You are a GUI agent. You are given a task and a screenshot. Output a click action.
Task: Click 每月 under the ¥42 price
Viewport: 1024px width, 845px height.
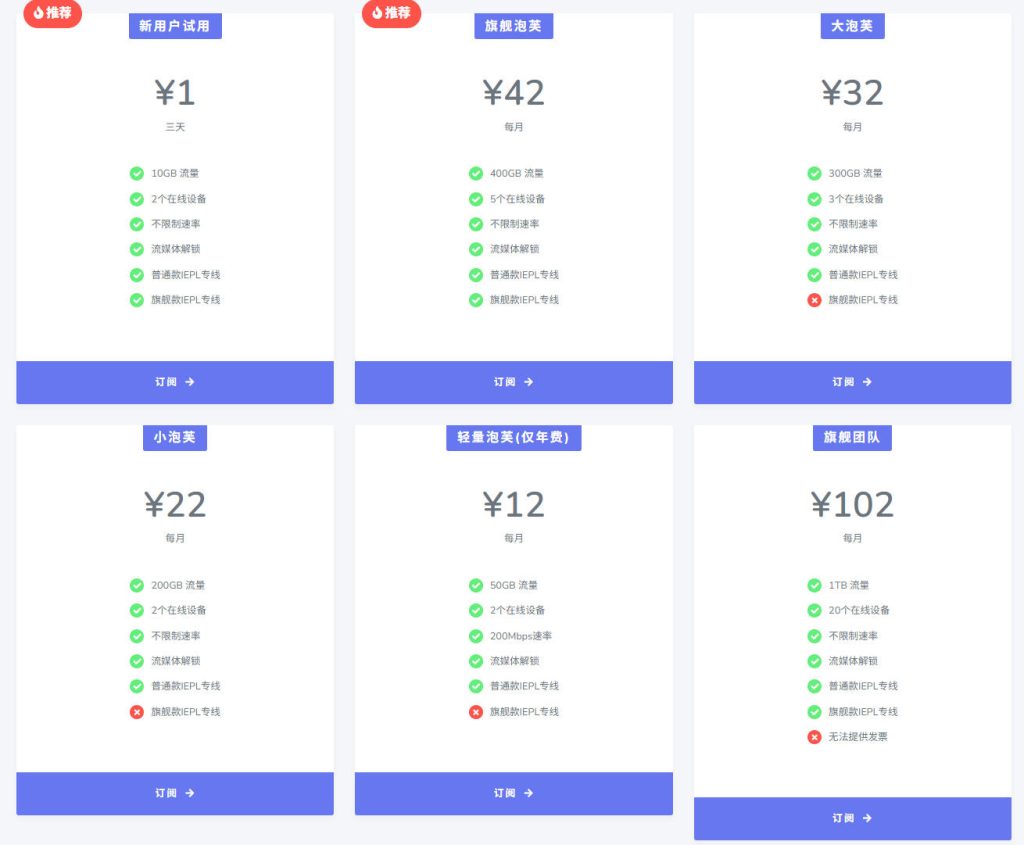513,127
